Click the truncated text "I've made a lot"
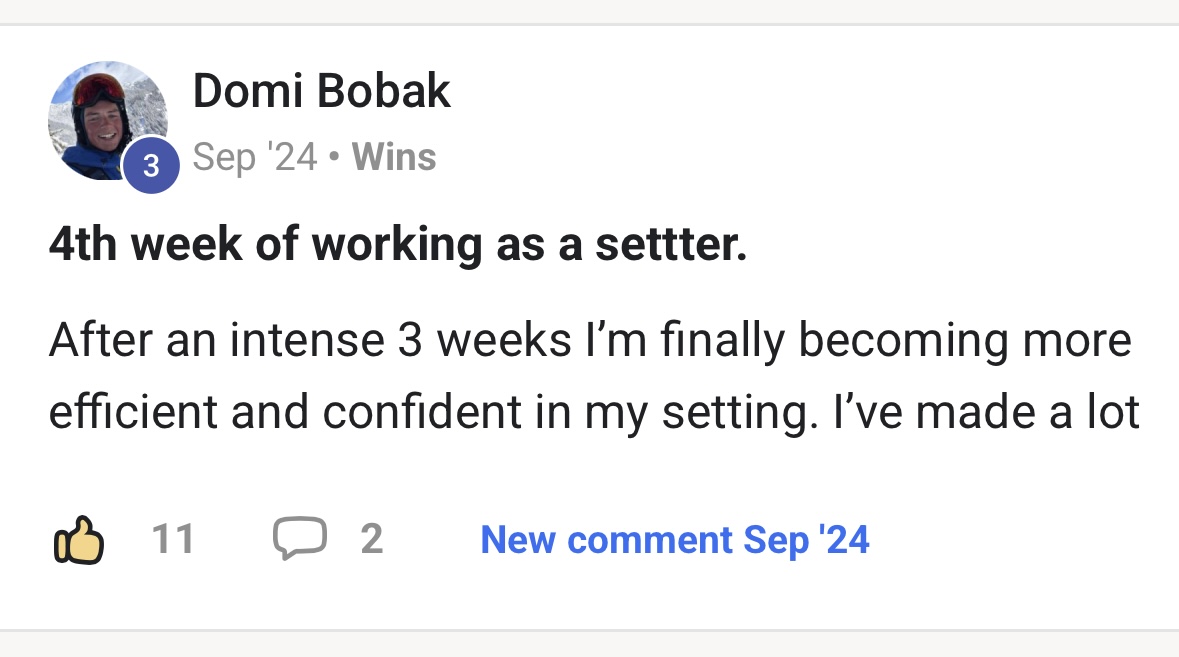The height and width of the screenshot is (657, 1179). (986, 412)
